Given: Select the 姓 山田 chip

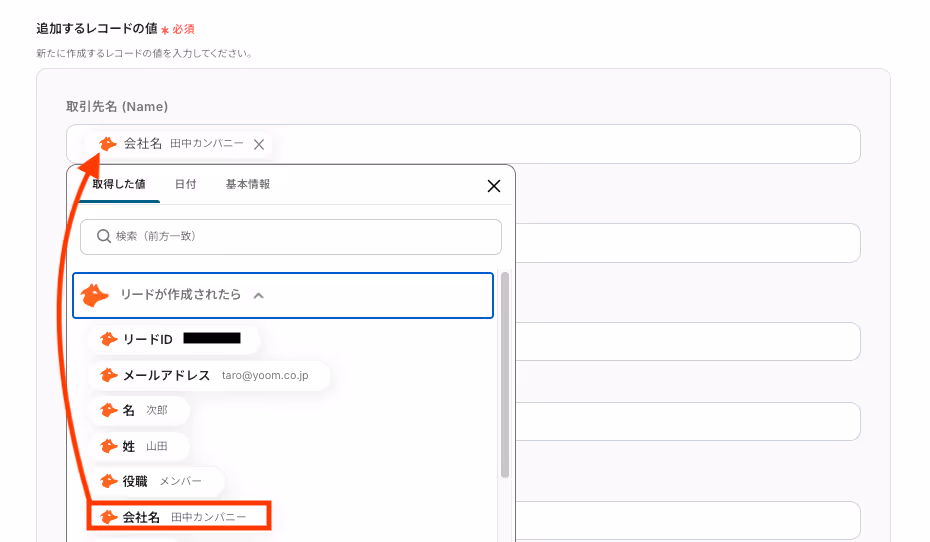Looking at the screenshot, I should pos(139,446).
